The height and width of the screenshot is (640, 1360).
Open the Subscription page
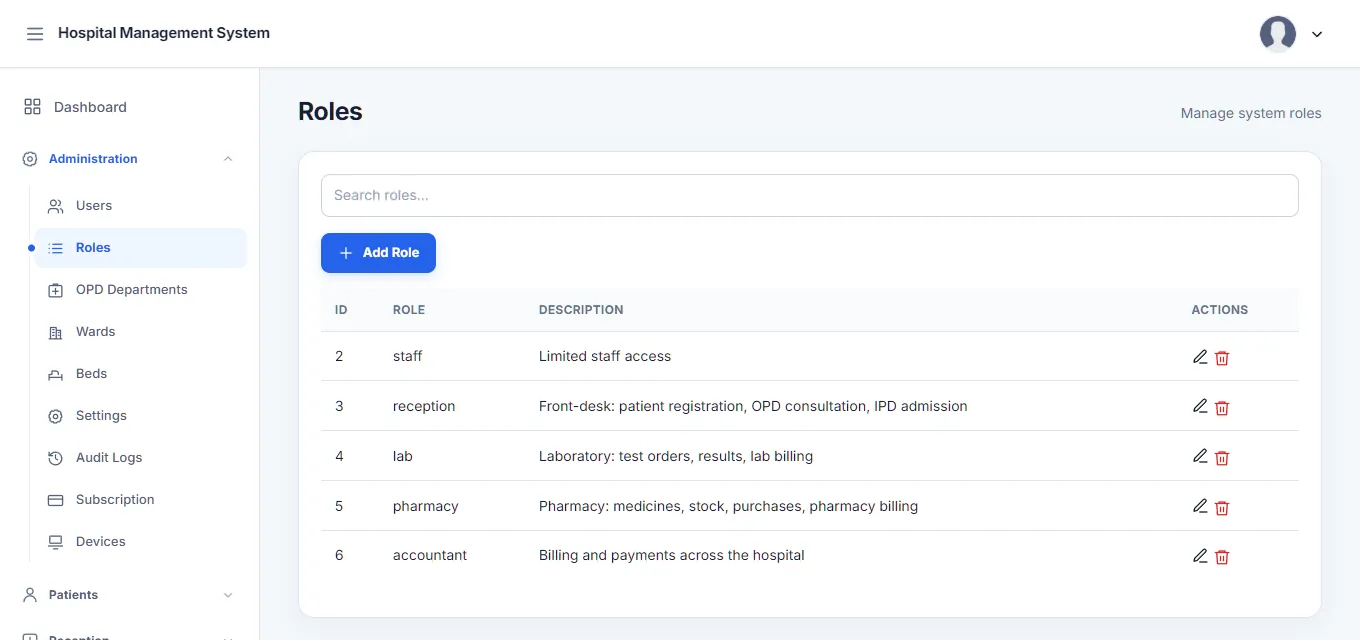coord(141,500)
